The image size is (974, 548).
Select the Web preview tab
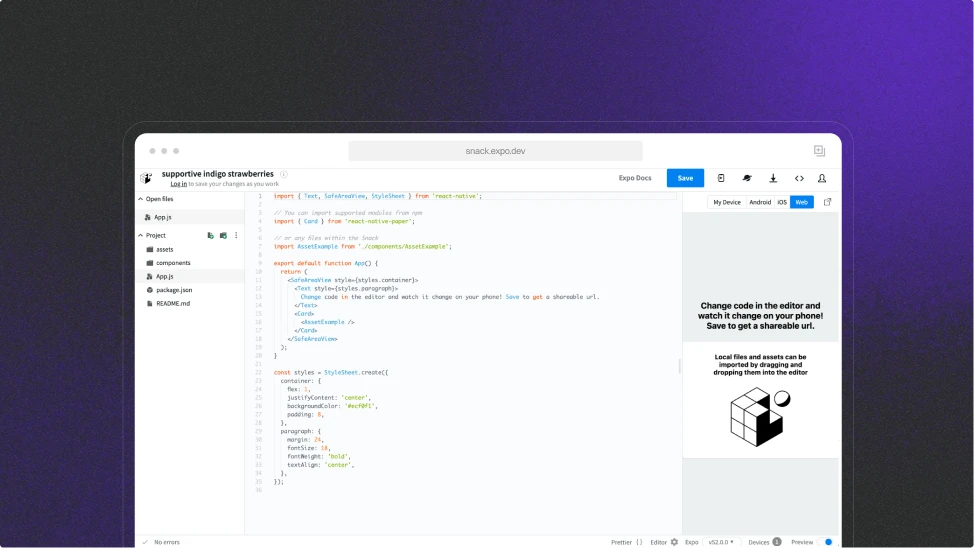(x=802, y=202)
